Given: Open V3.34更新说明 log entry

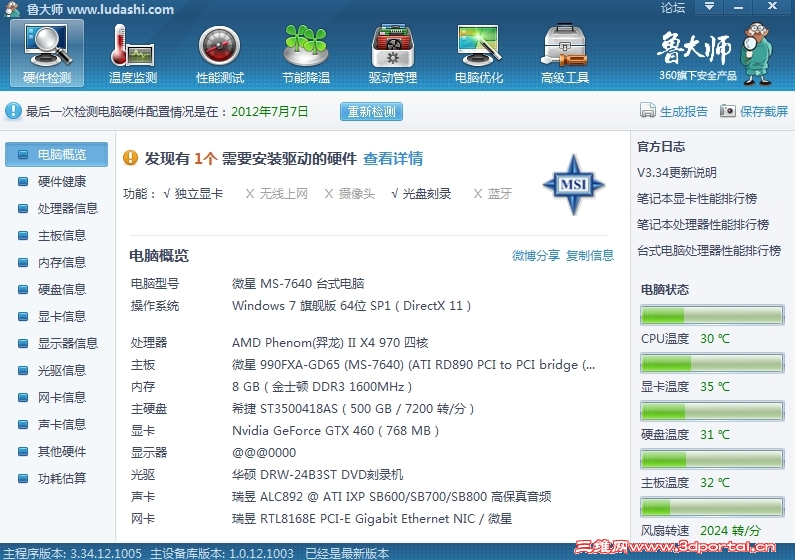Looking at the screenshot, I should point(676,173).
